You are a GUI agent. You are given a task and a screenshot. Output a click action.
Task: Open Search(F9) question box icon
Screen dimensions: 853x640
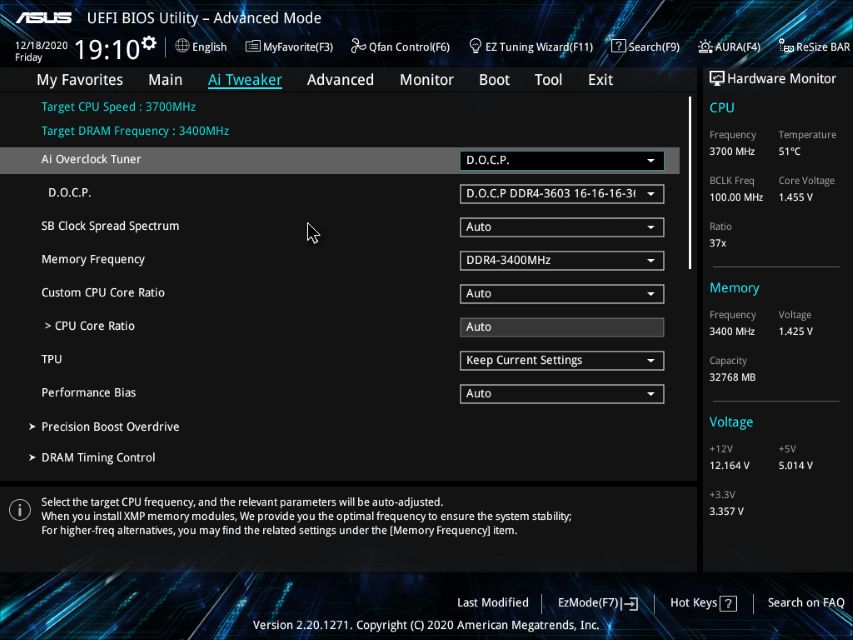[618, 46]
